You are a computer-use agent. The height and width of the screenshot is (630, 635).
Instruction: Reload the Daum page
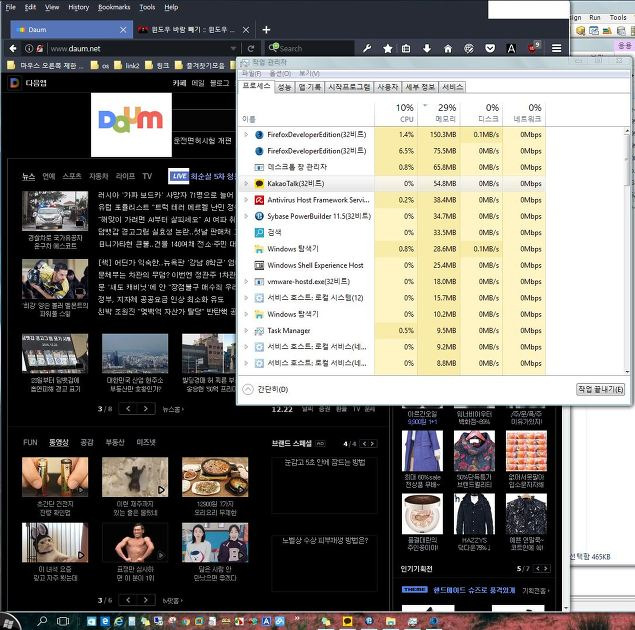(x=251, y=49)
